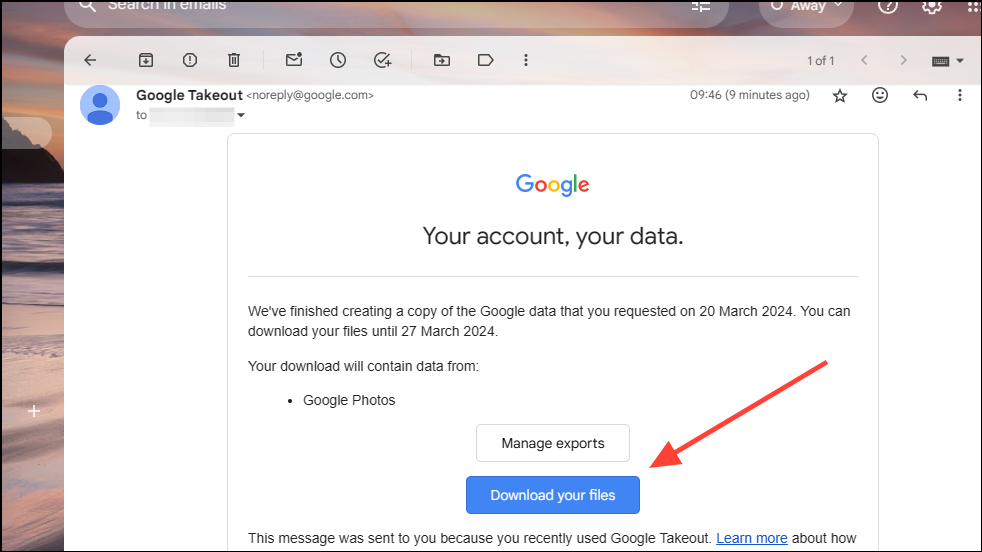This screenshot has width=982, height=552.
Task: Add an emoji reaction to the email
Action: point(880,95)
